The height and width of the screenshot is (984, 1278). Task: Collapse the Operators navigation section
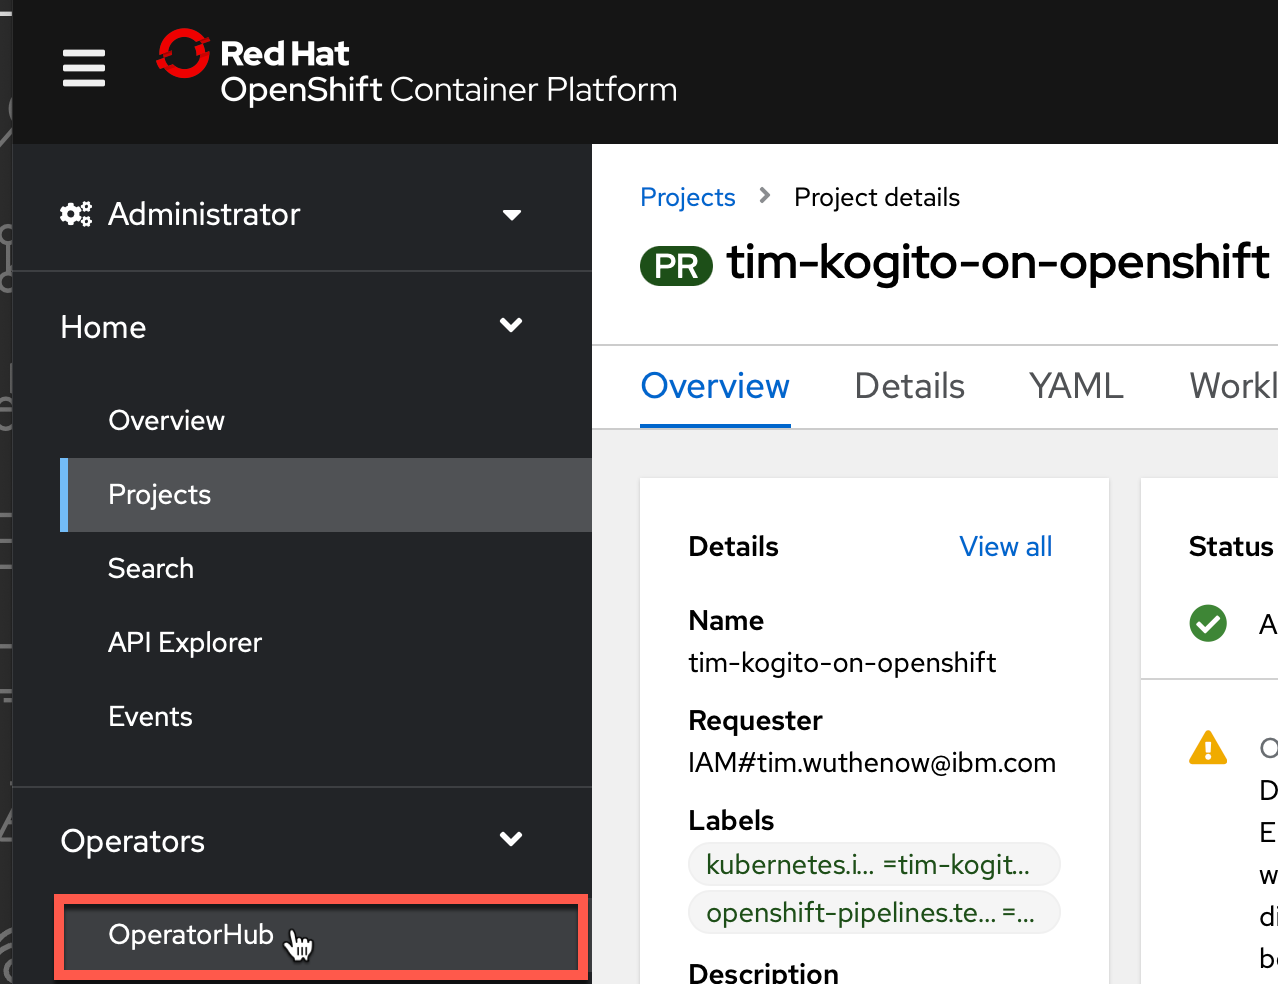tap(301, 841)
